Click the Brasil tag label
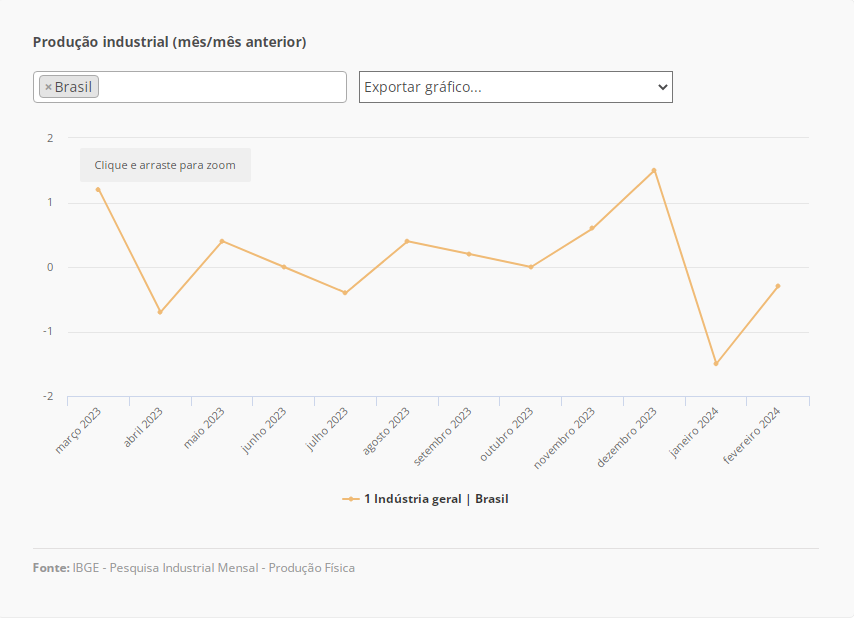This screenshot has height=621, width=854. coord(73,88)
